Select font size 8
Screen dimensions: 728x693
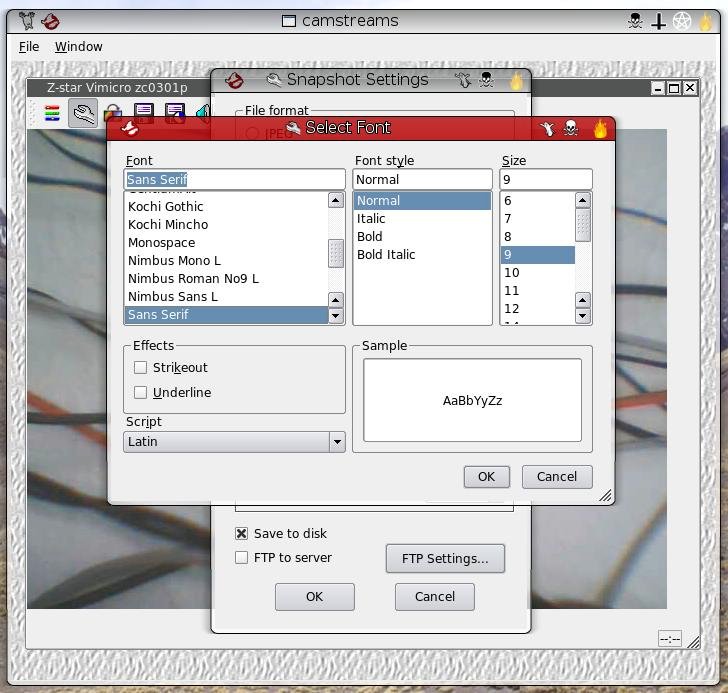(x=538, y=237)
